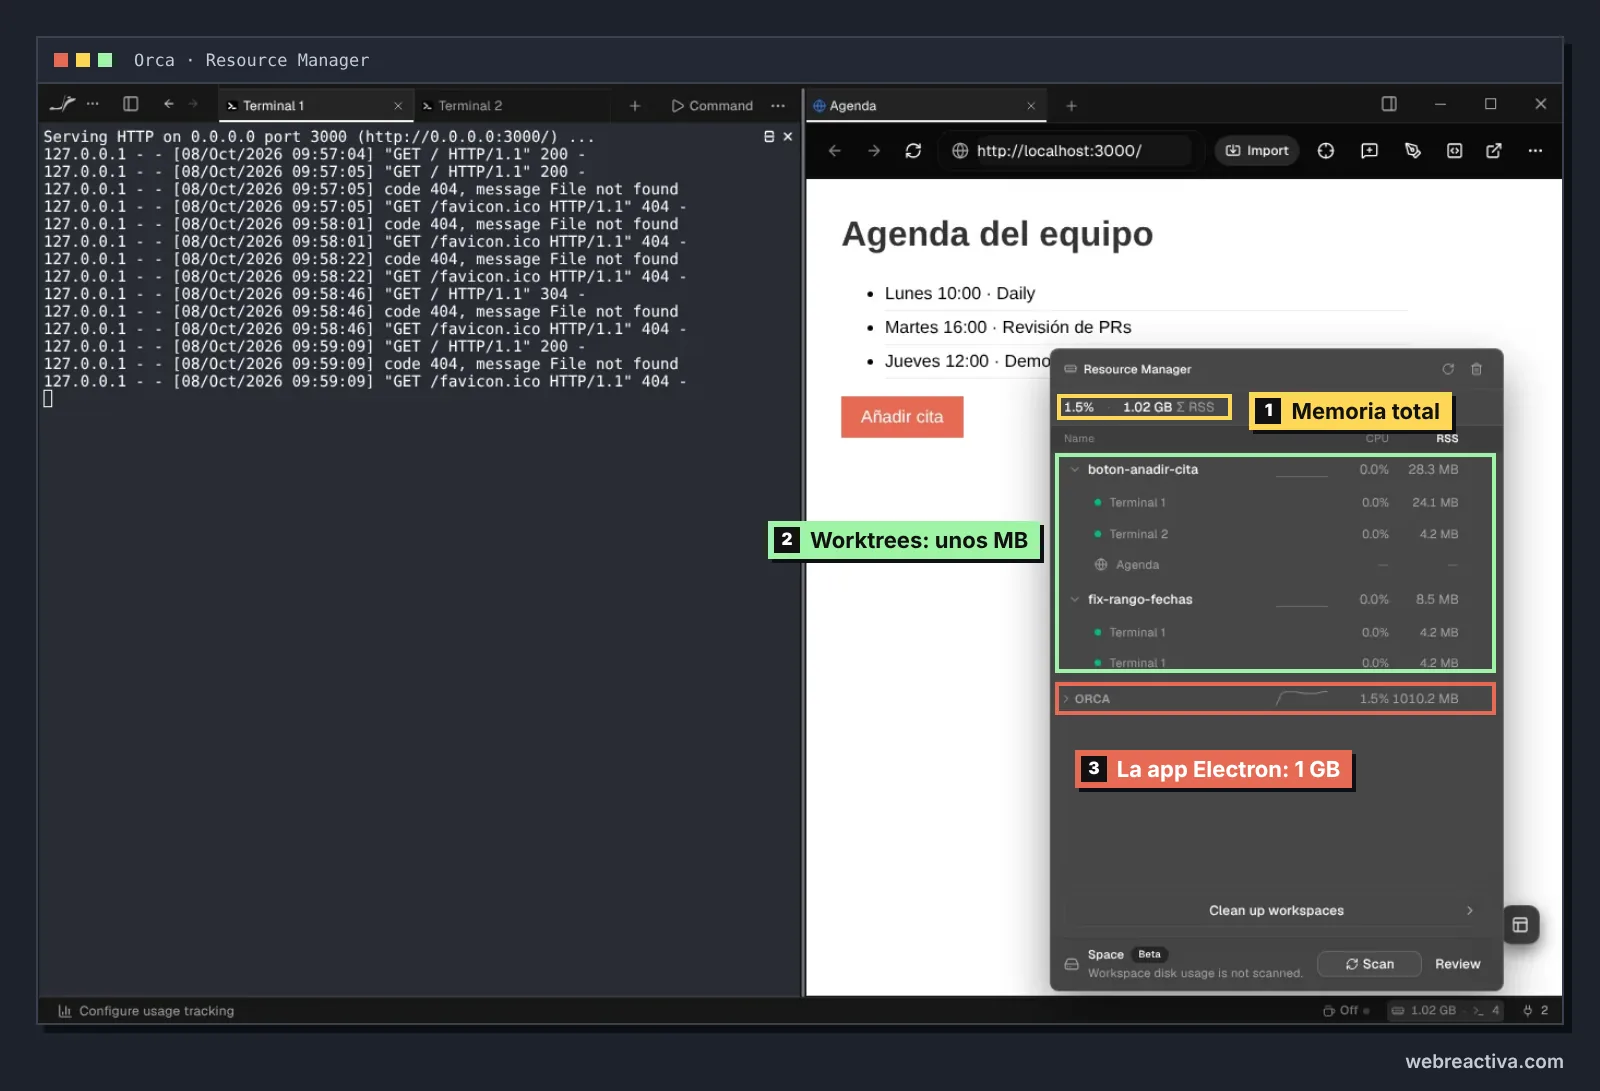Screen dimensions: 1600x1091
Task: Expand the ORCA process row
Action: (x=1066, y=699)
